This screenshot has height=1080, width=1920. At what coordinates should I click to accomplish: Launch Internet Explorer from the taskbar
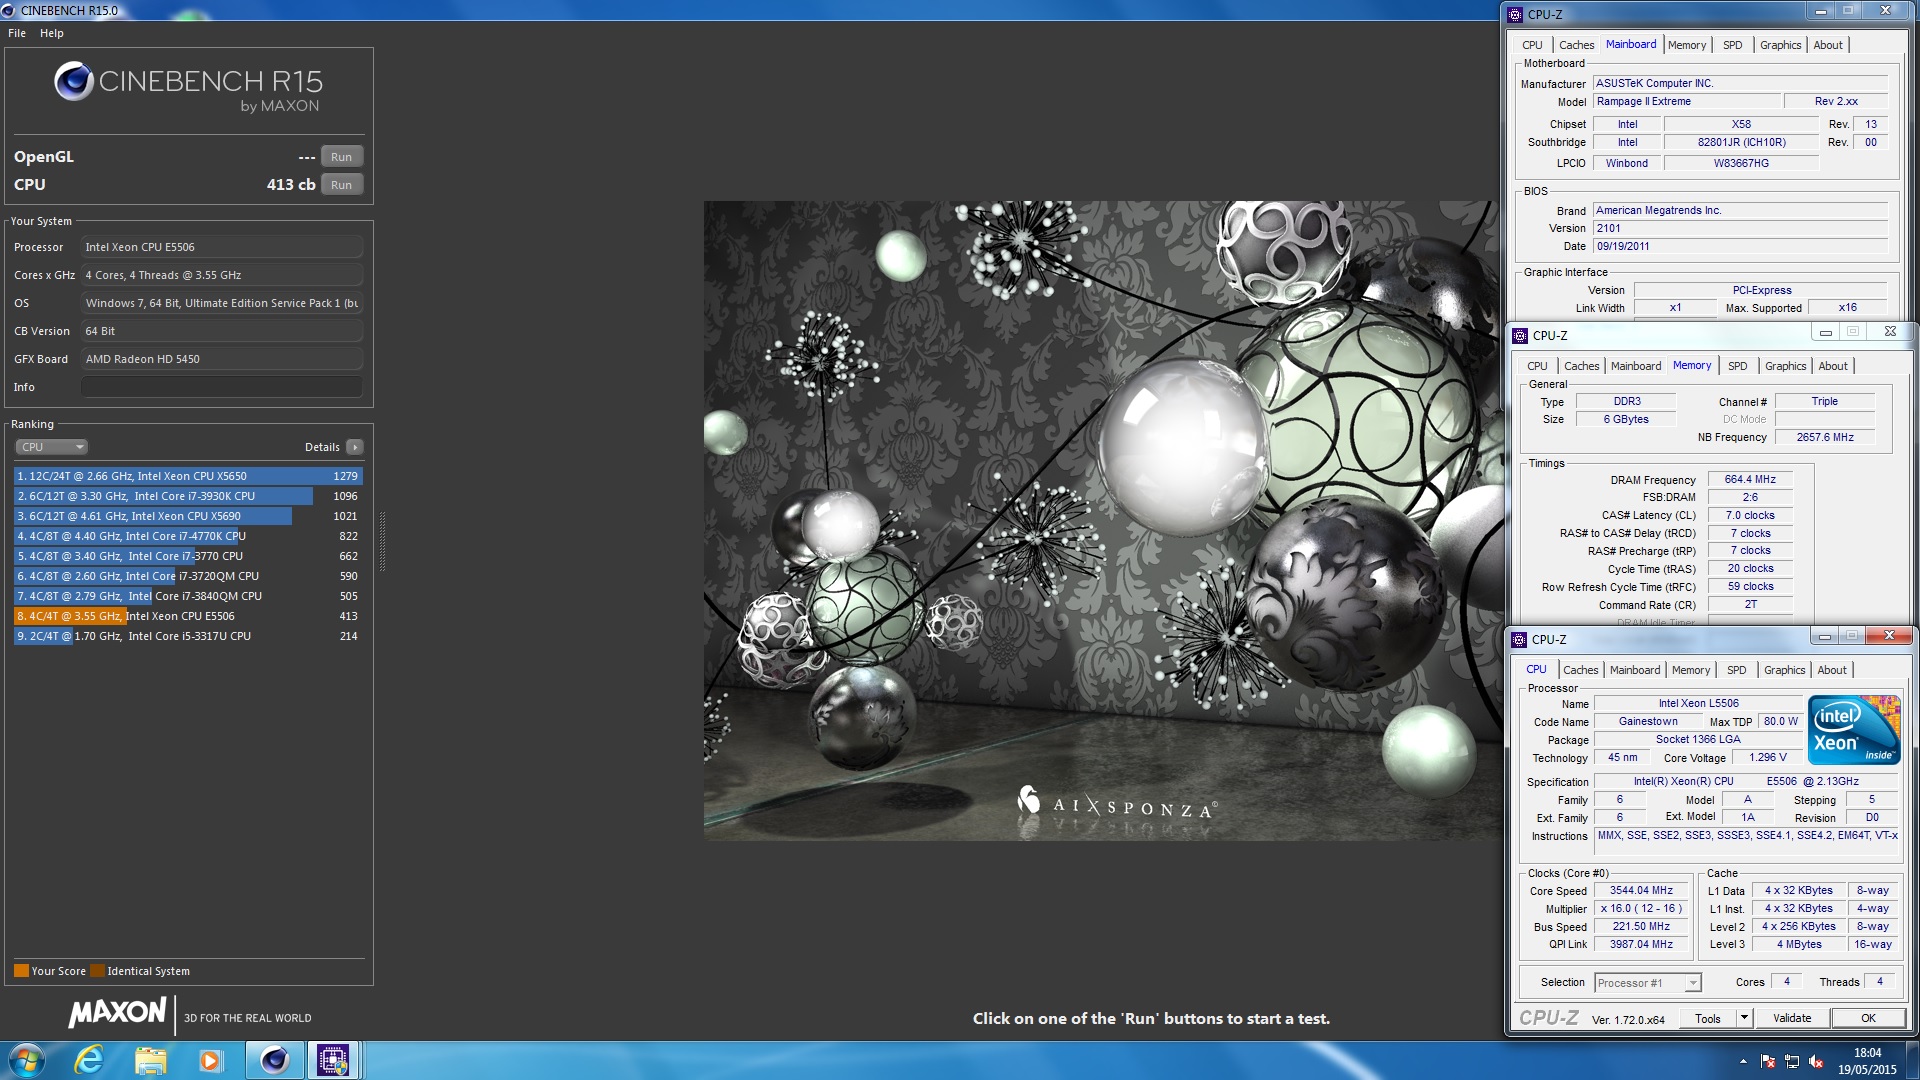[90, 1060]
